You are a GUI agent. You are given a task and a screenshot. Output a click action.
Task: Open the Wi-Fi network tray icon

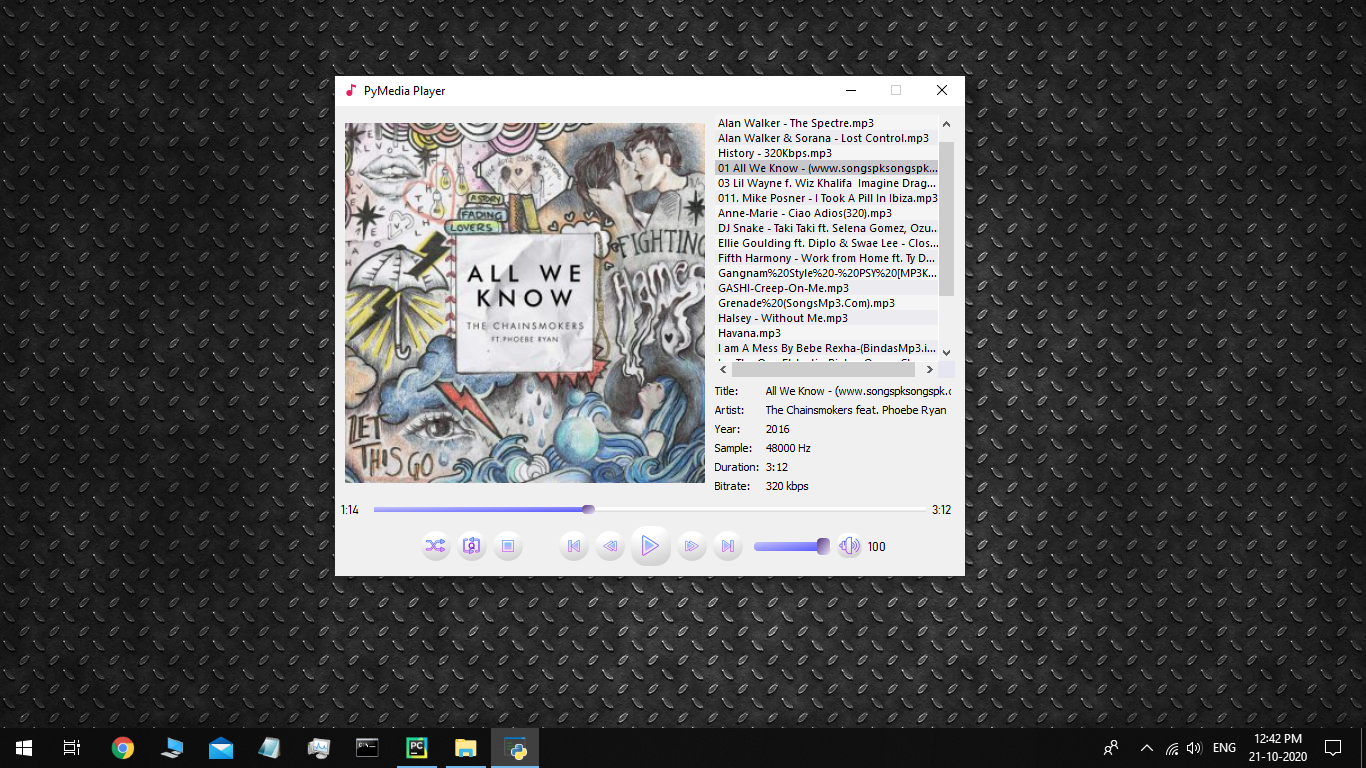click(1171, 748)
